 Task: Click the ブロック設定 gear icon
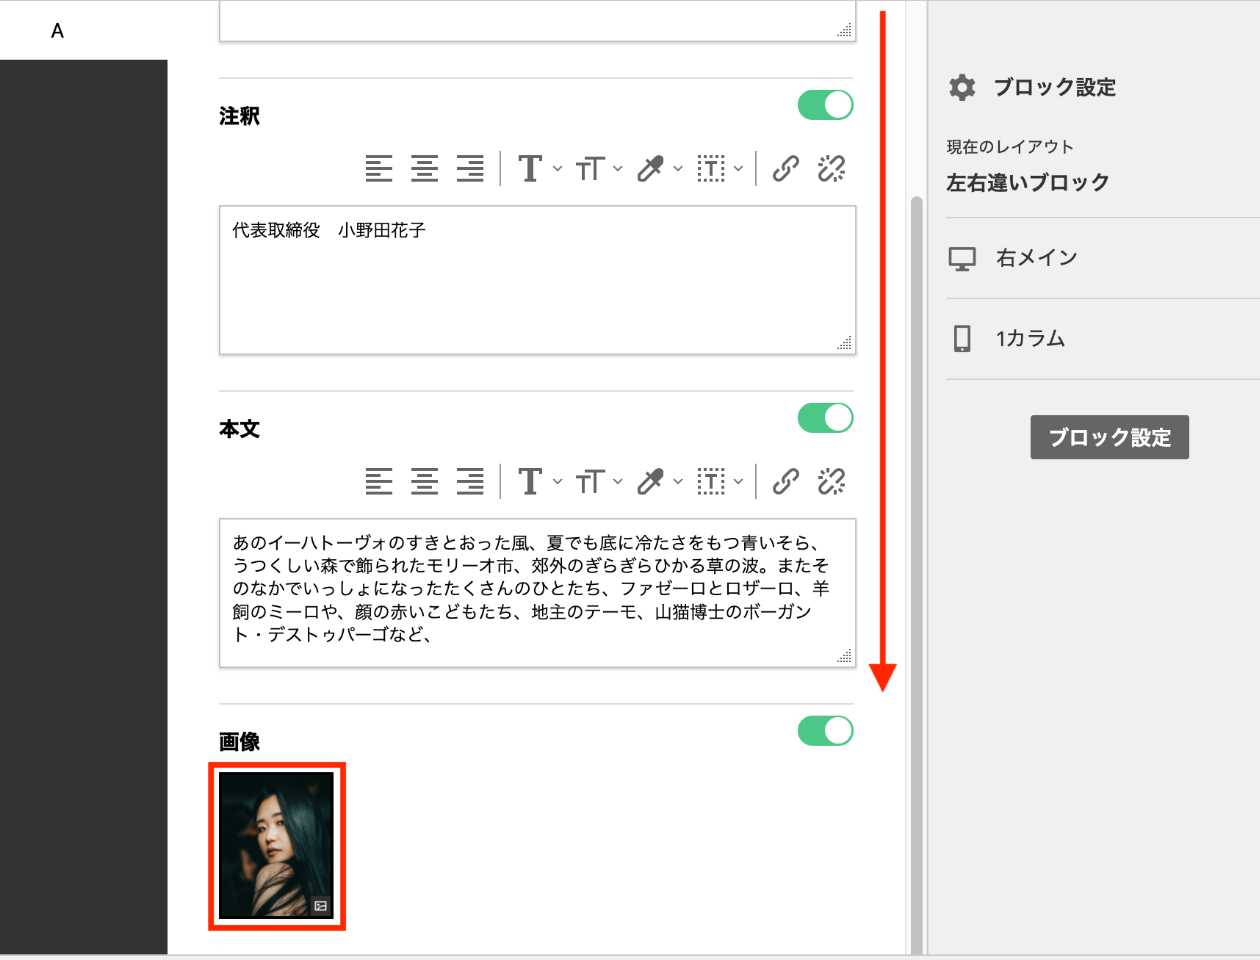click(961, 87)
